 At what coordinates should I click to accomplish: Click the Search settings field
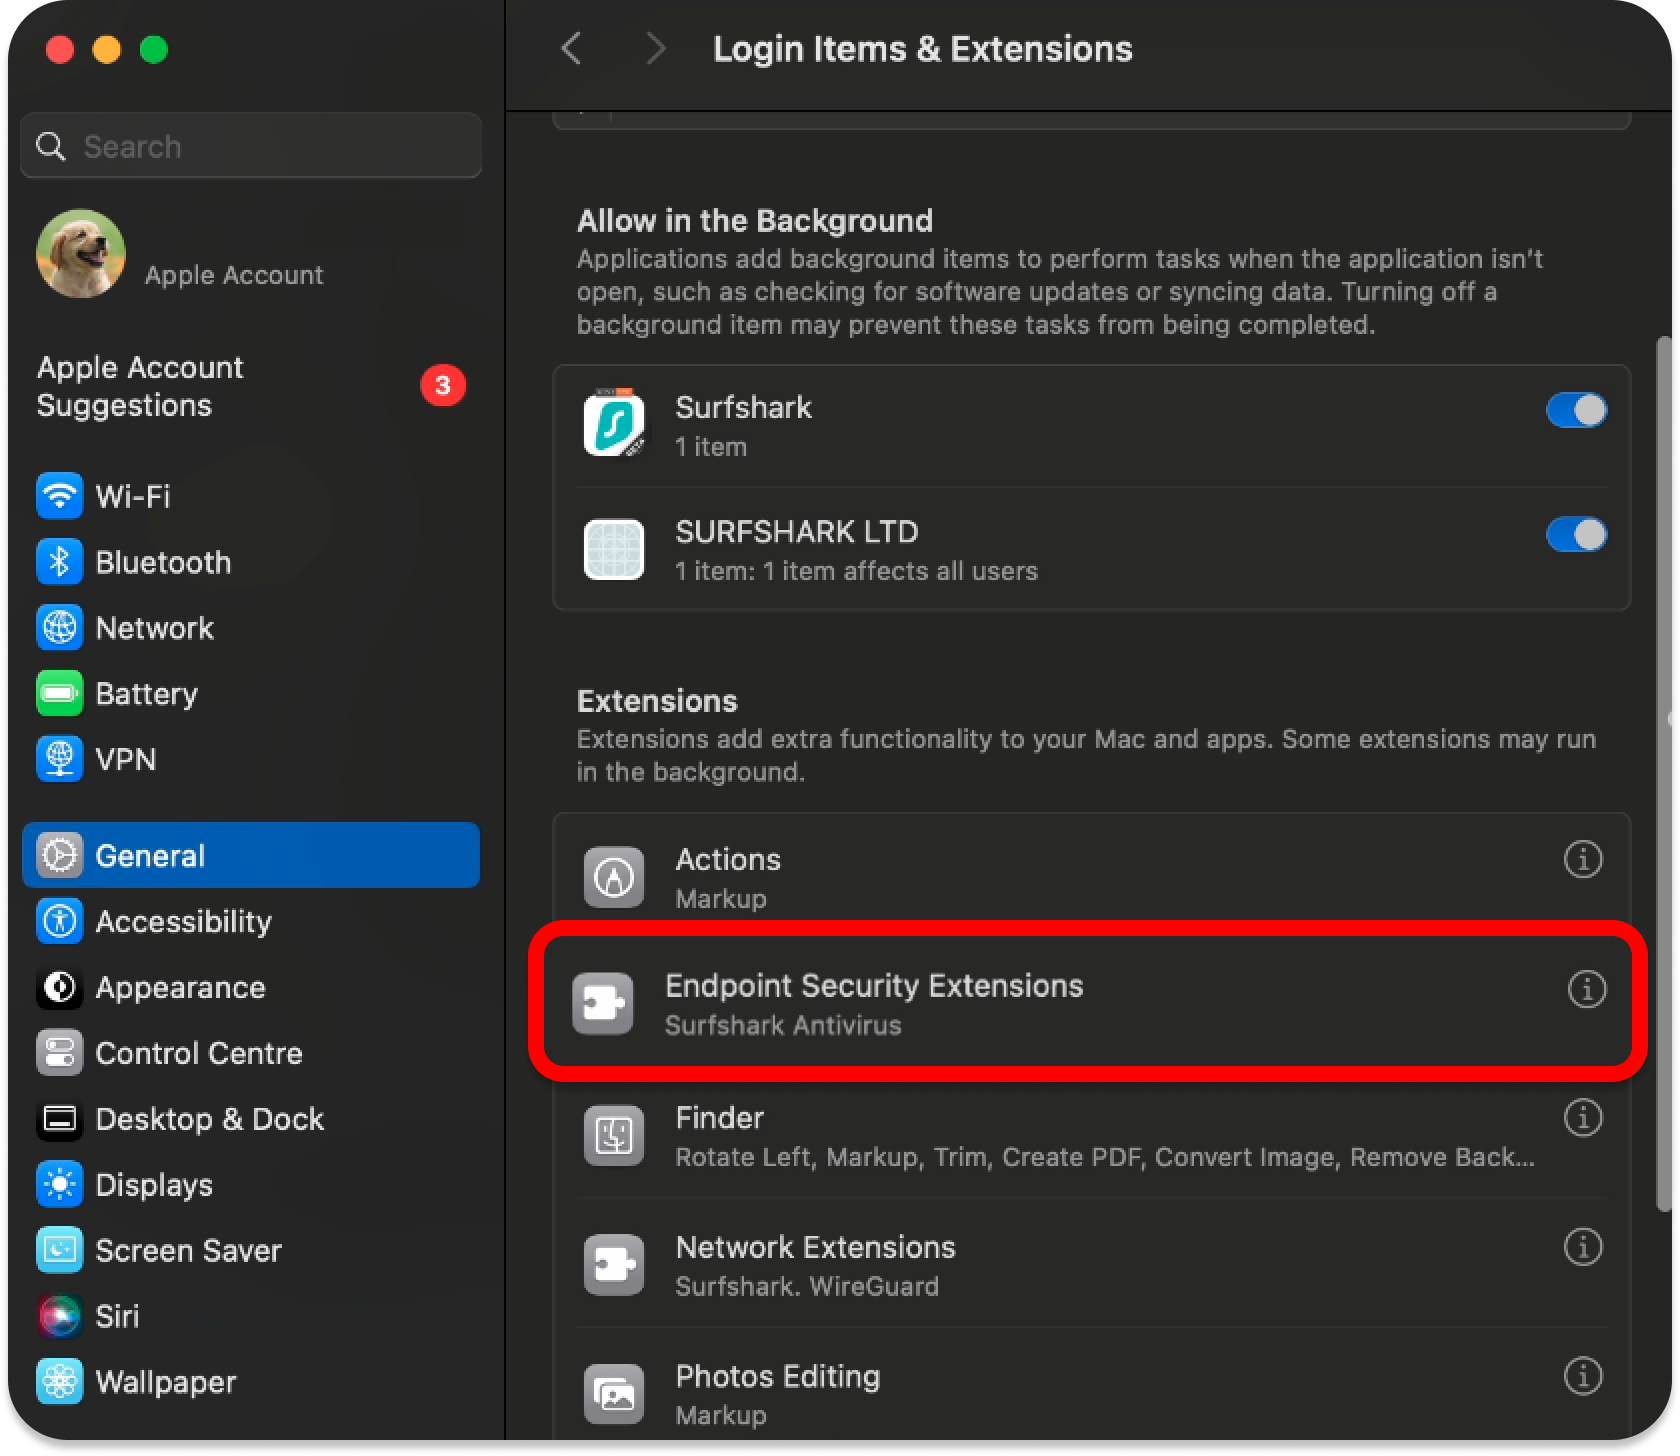[x=252, y=146]
